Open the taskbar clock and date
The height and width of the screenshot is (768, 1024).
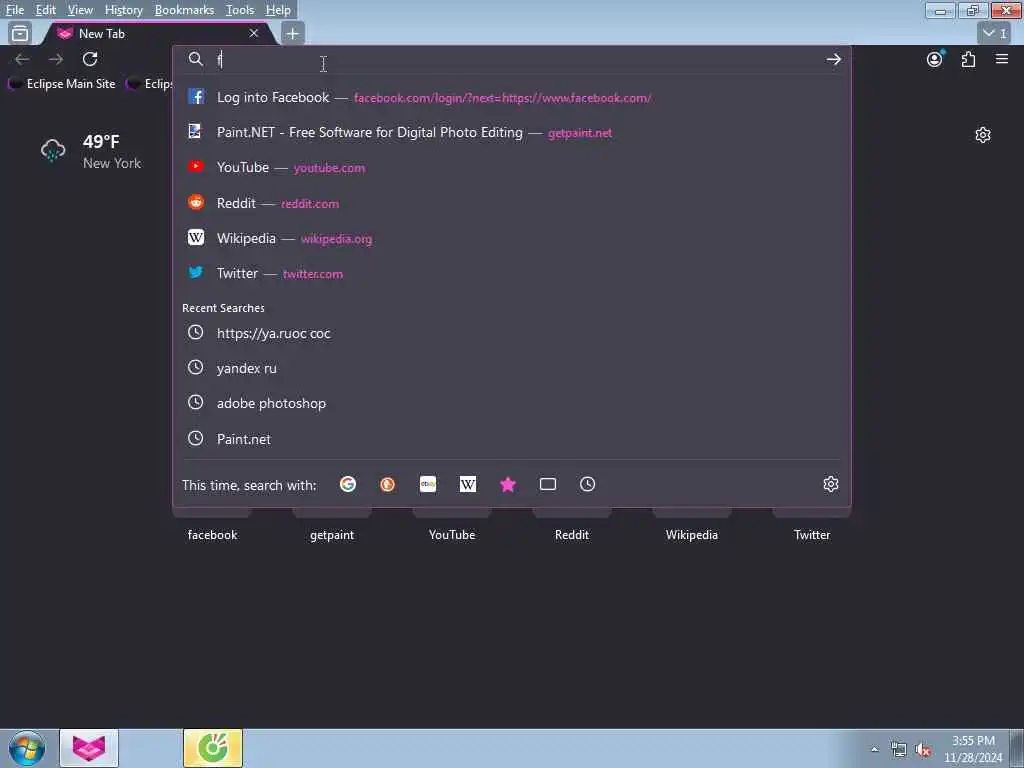coord(973,749)
